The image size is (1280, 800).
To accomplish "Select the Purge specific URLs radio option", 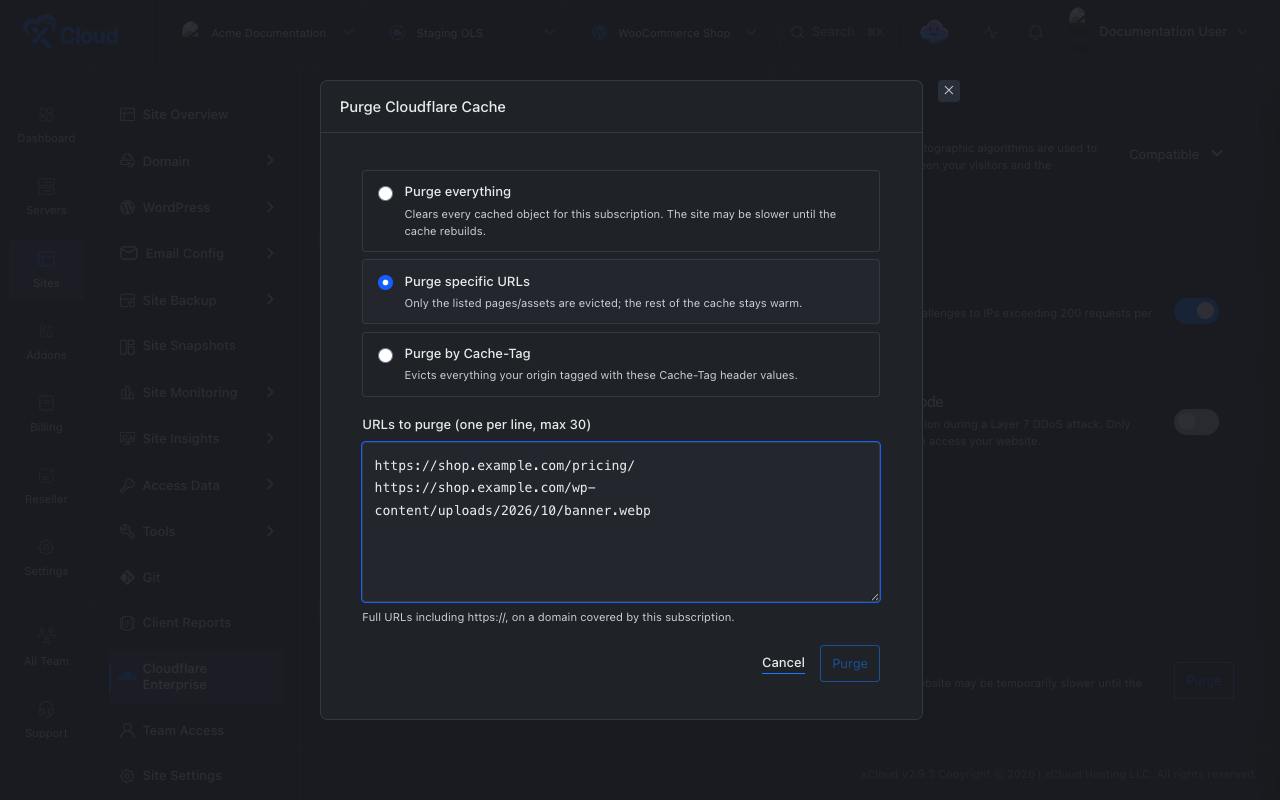I will tap(385, 283).
